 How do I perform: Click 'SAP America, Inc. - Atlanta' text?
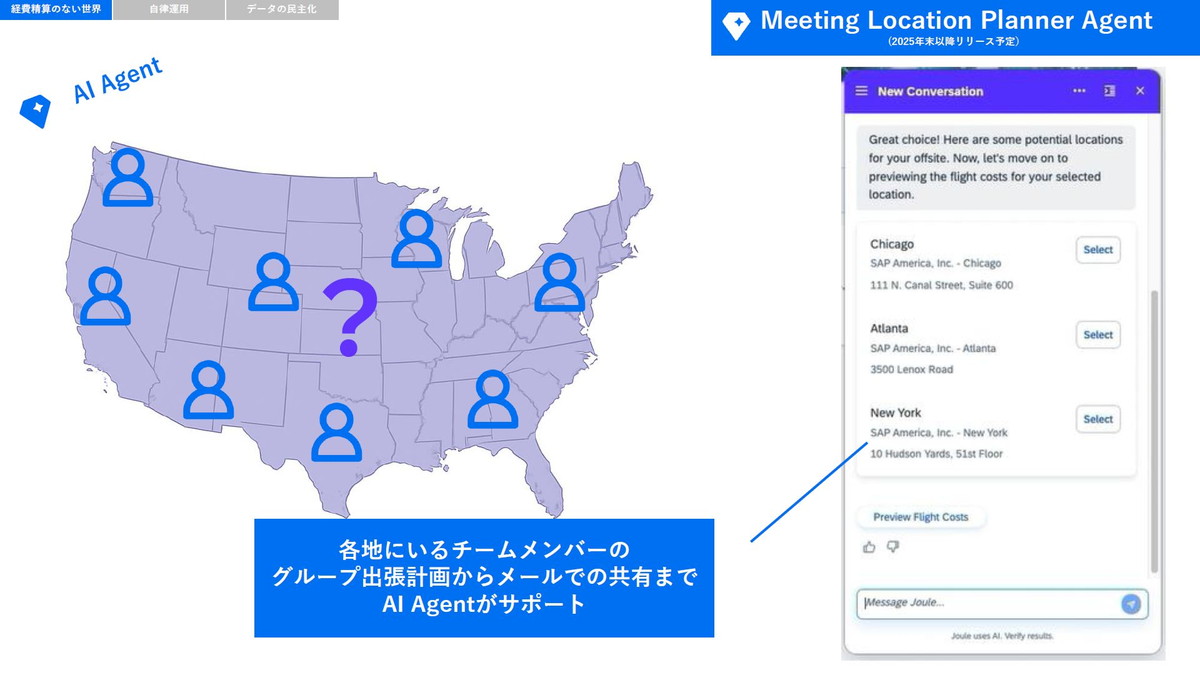933,348
